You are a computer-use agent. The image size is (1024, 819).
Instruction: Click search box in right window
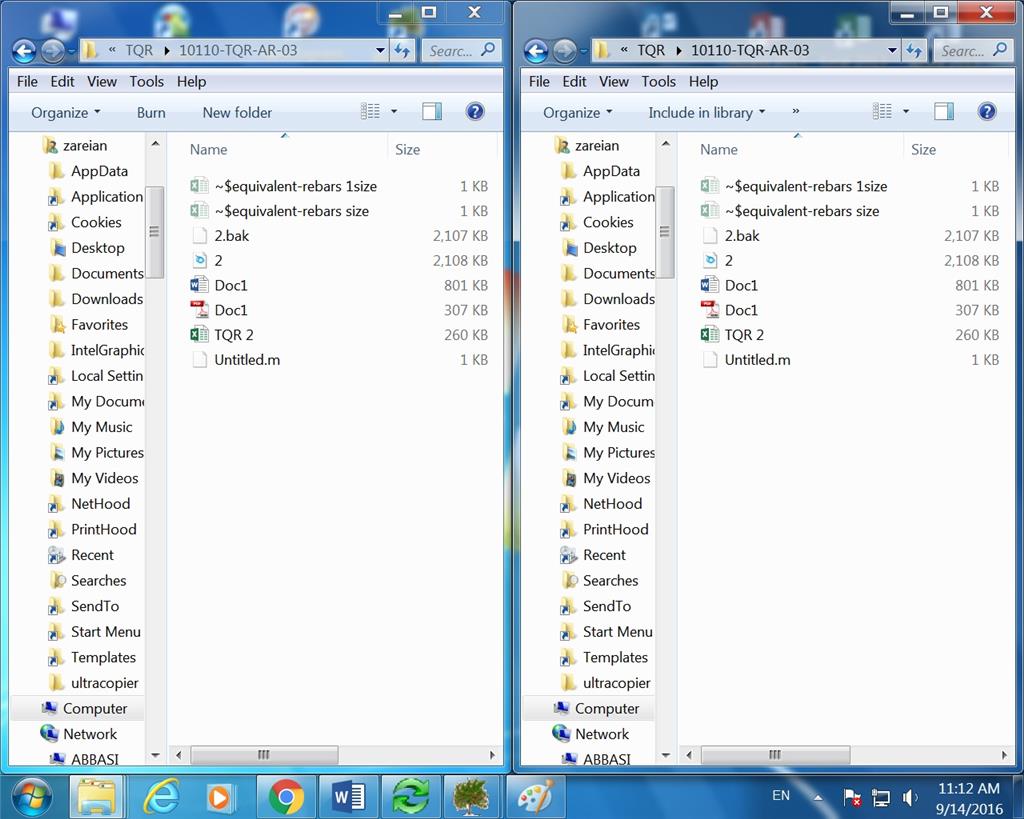[974, 50]
